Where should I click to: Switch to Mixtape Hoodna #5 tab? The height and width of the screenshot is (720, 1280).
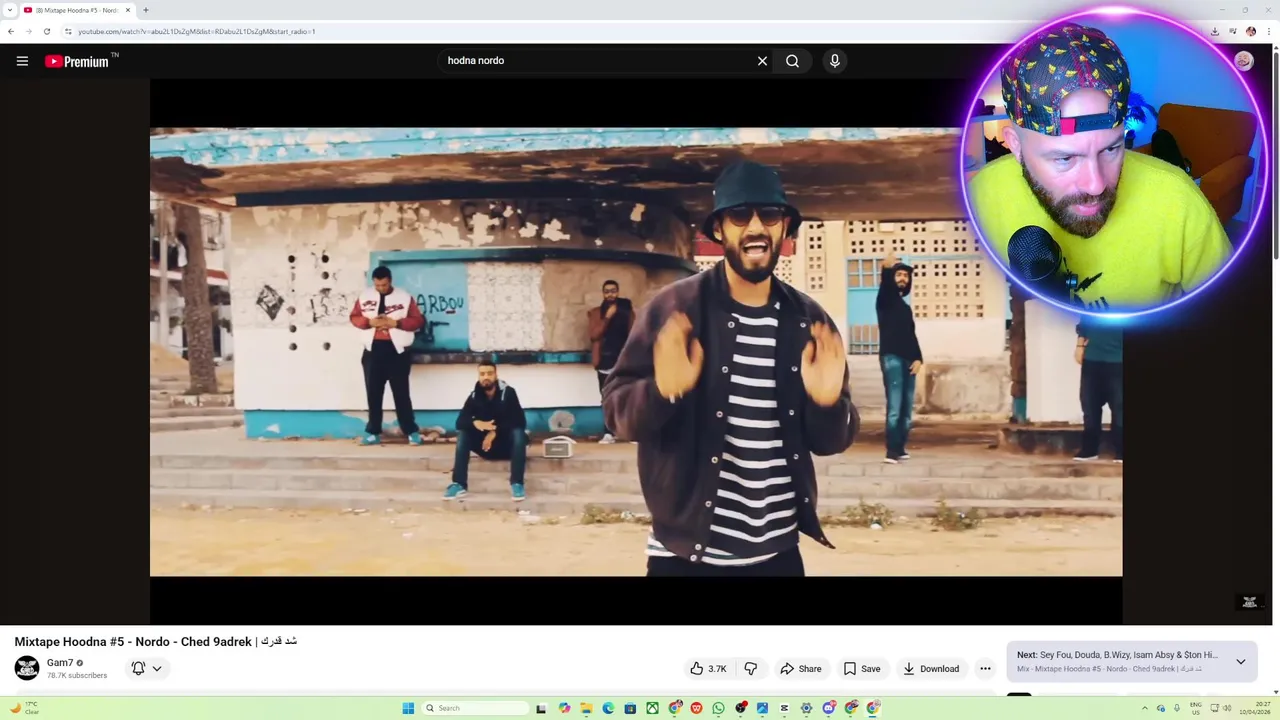pos(77,10)
